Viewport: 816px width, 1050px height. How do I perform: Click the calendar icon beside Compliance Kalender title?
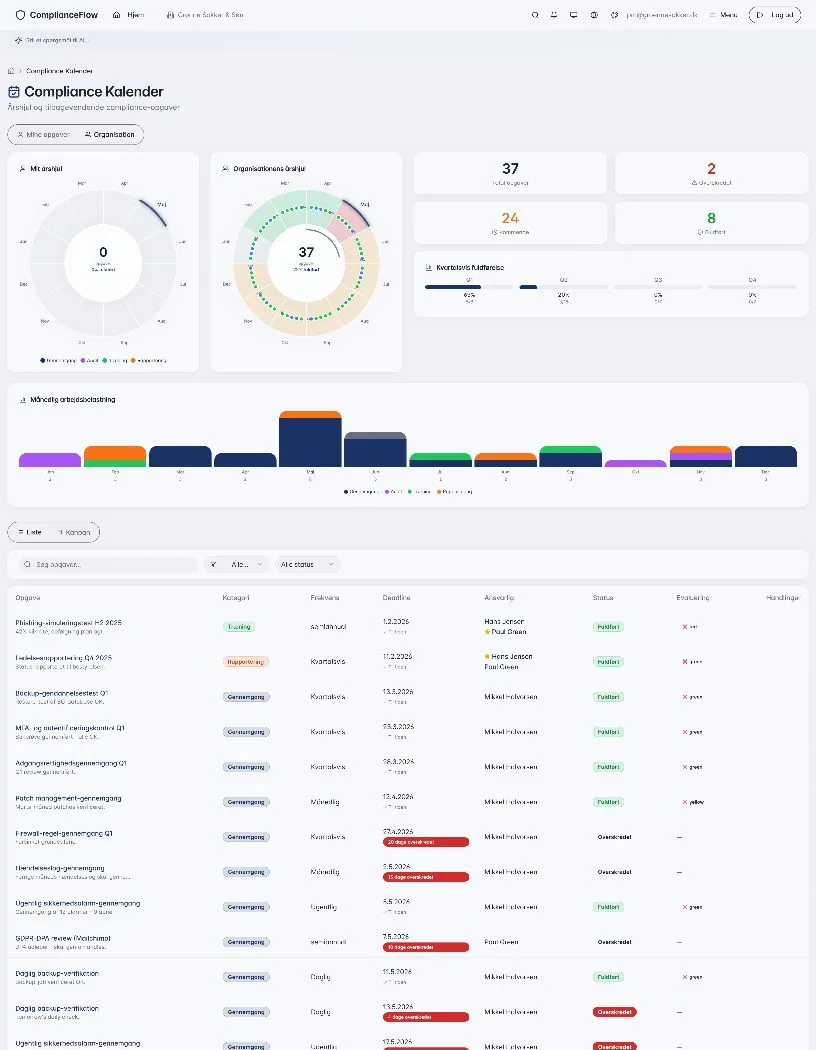point(13,92)
